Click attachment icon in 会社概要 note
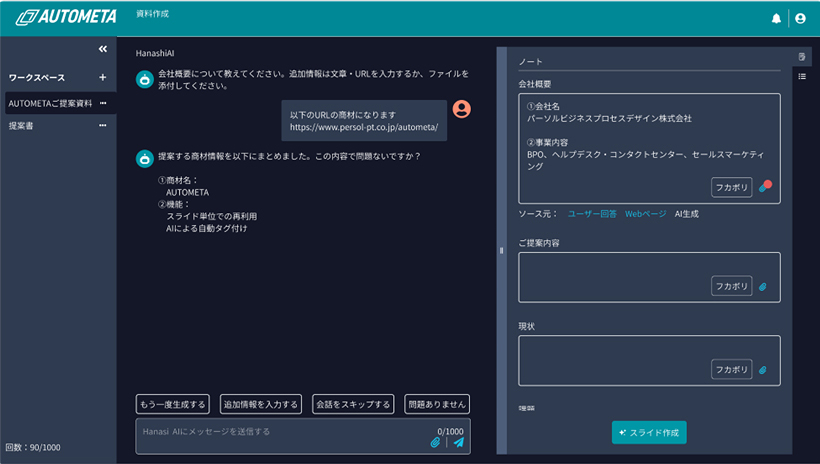 click(x=763, y=187)
